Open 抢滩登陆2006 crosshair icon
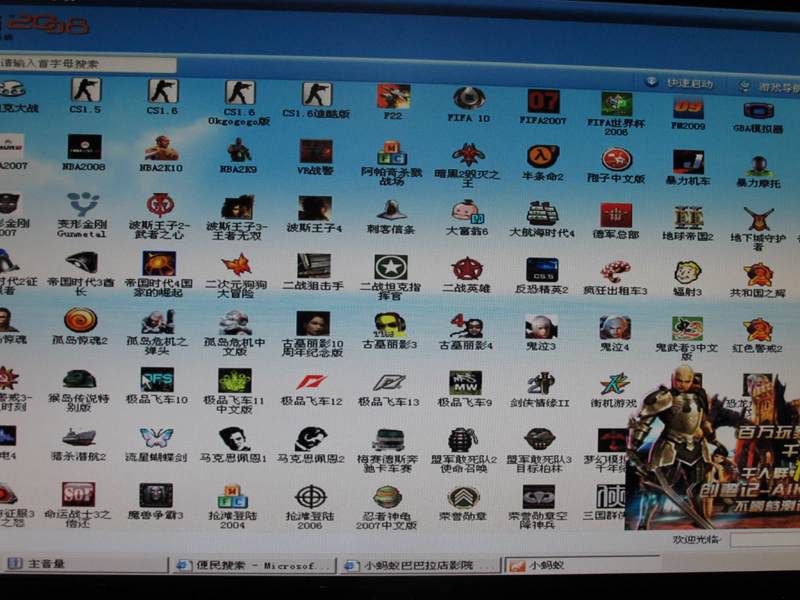This screenshot has height=600, width=800. point(311,497)
